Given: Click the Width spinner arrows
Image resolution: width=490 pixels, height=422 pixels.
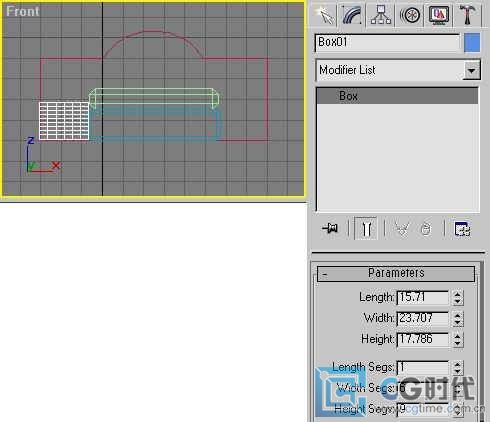Looking at the screenshot, I should (x=458, y=319).
